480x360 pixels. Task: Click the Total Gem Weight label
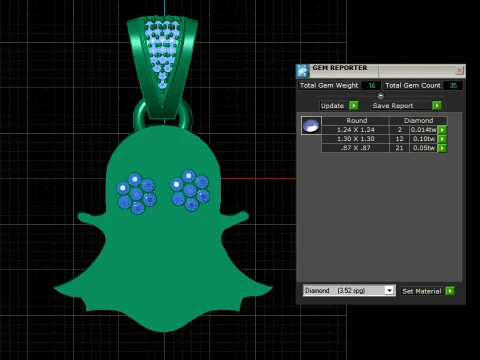click(x=329, y=86)
